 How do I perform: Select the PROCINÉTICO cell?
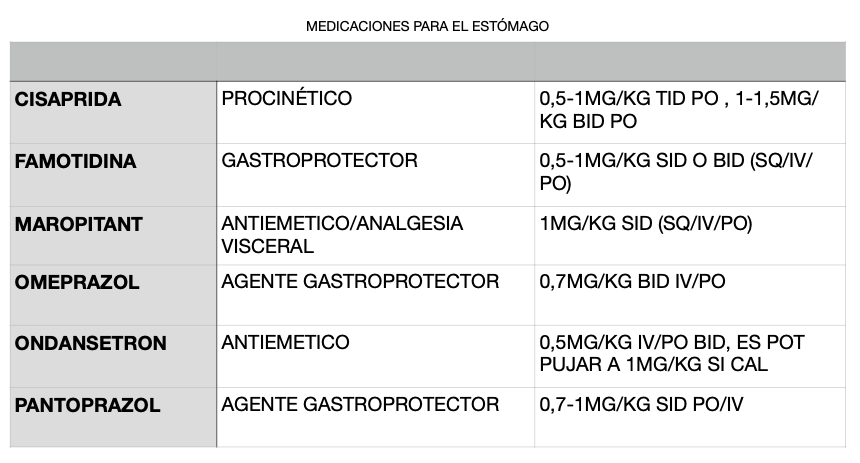(376, 112)
